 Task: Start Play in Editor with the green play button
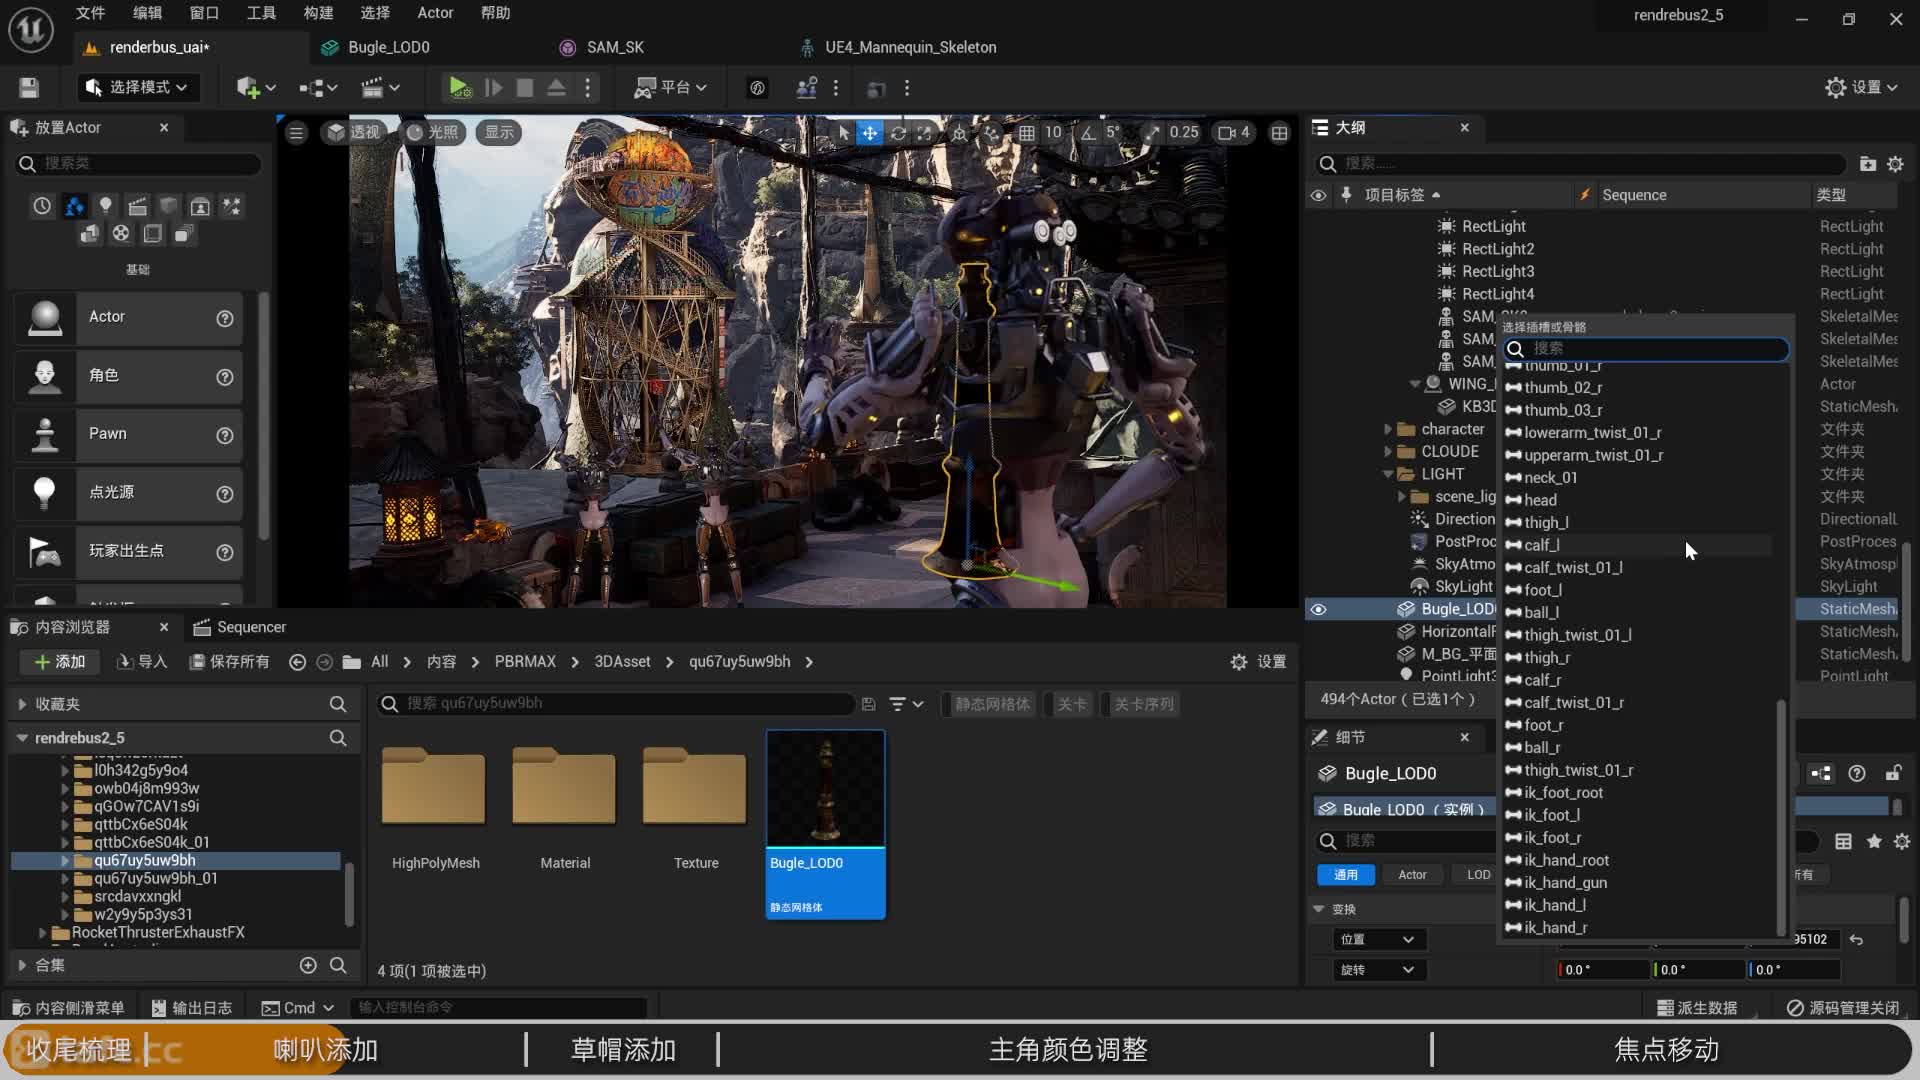458,88
